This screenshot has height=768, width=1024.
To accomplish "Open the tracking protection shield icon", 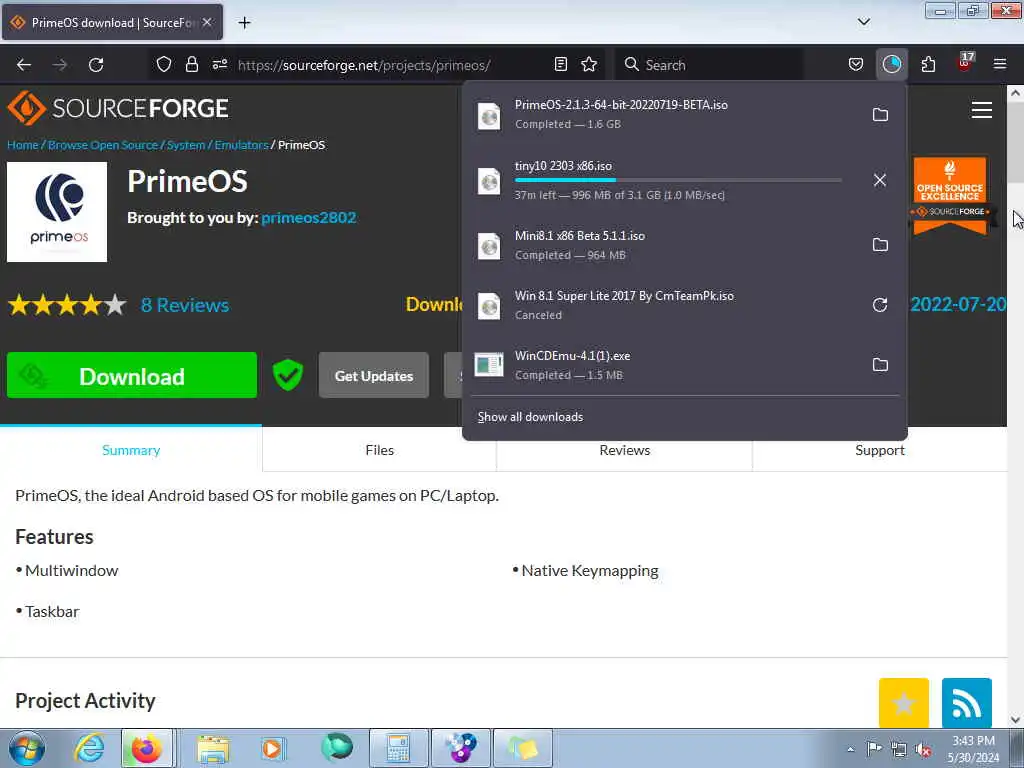I will [164, 64].
